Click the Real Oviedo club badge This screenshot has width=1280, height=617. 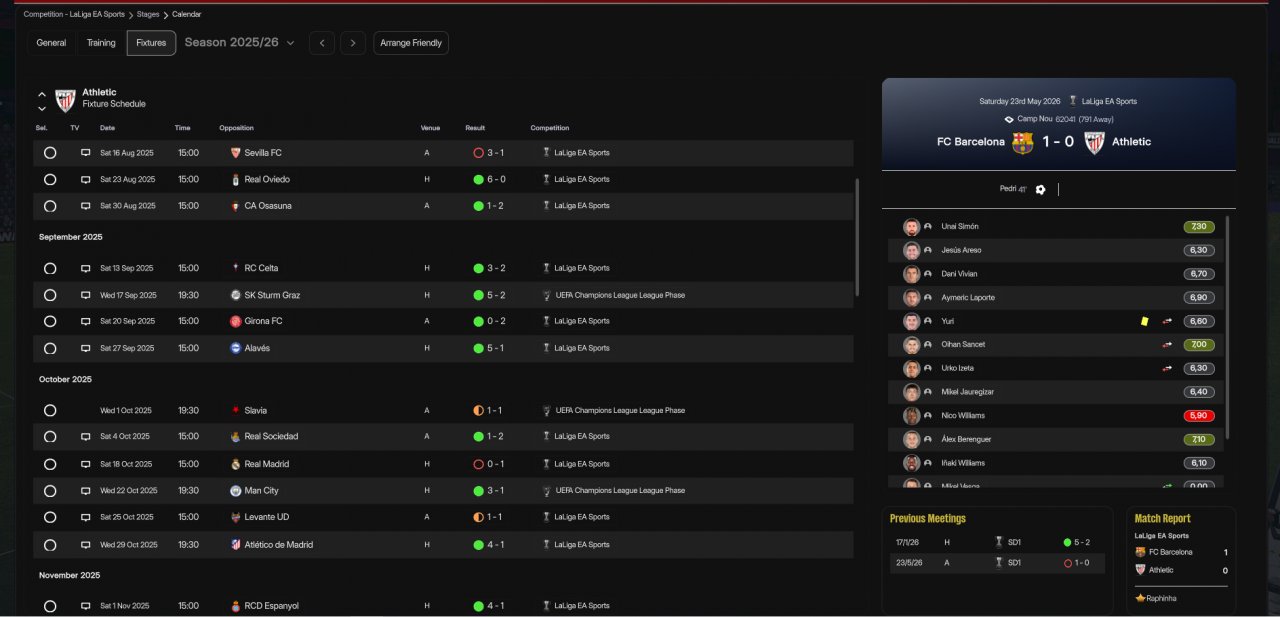235,180
